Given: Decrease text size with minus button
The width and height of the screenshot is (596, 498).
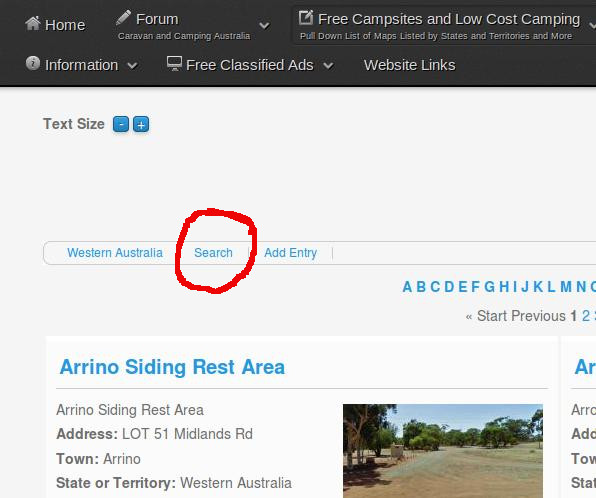Looking at the screenshot, I should pyautogui.click(x=121, y=124).
